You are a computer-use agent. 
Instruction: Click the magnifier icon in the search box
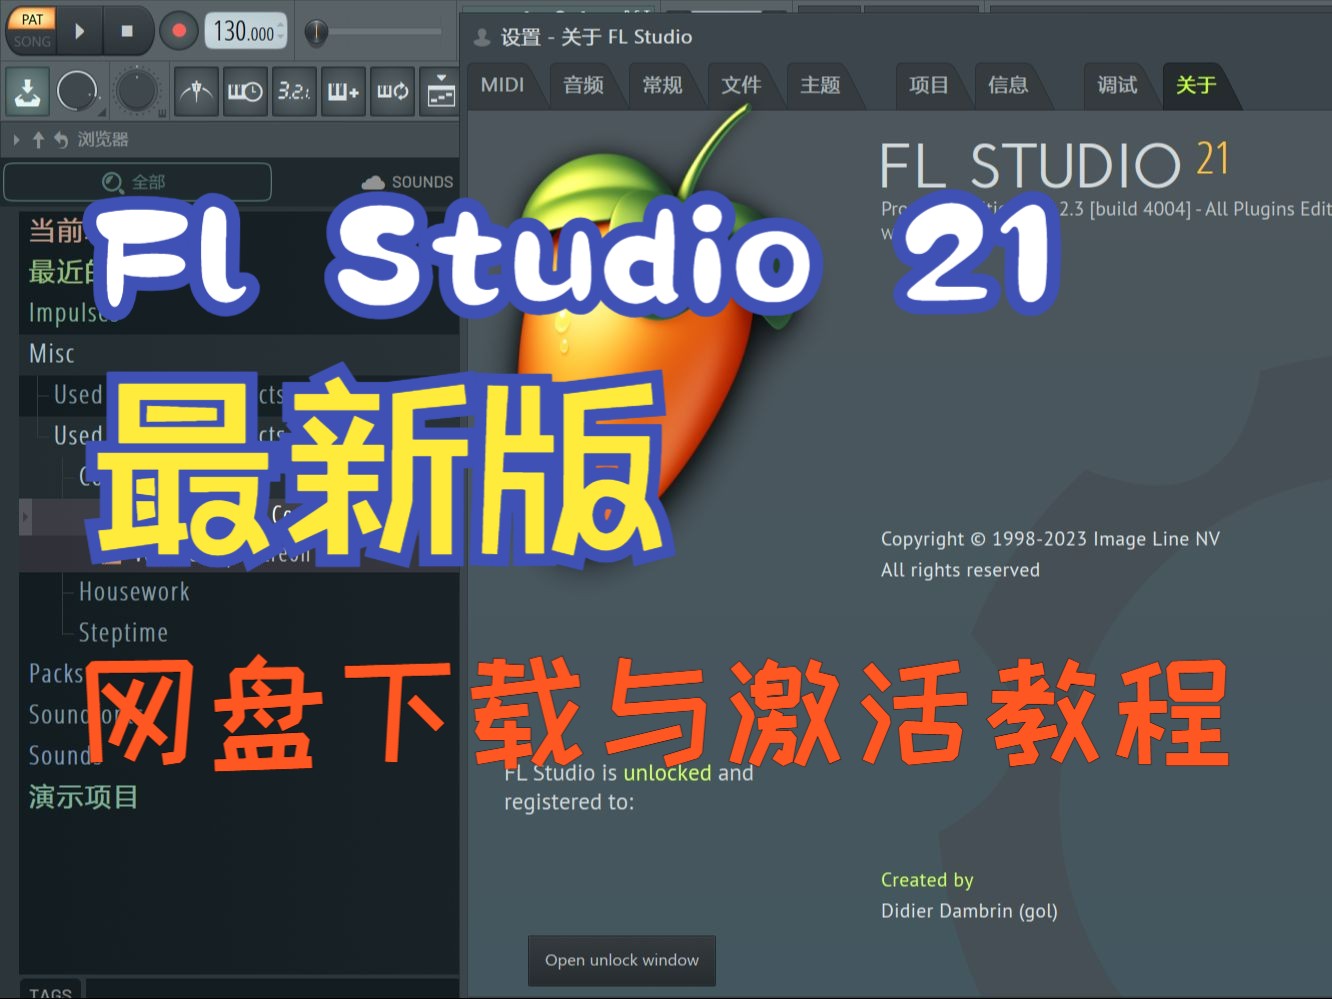click(x=113, y=182)
